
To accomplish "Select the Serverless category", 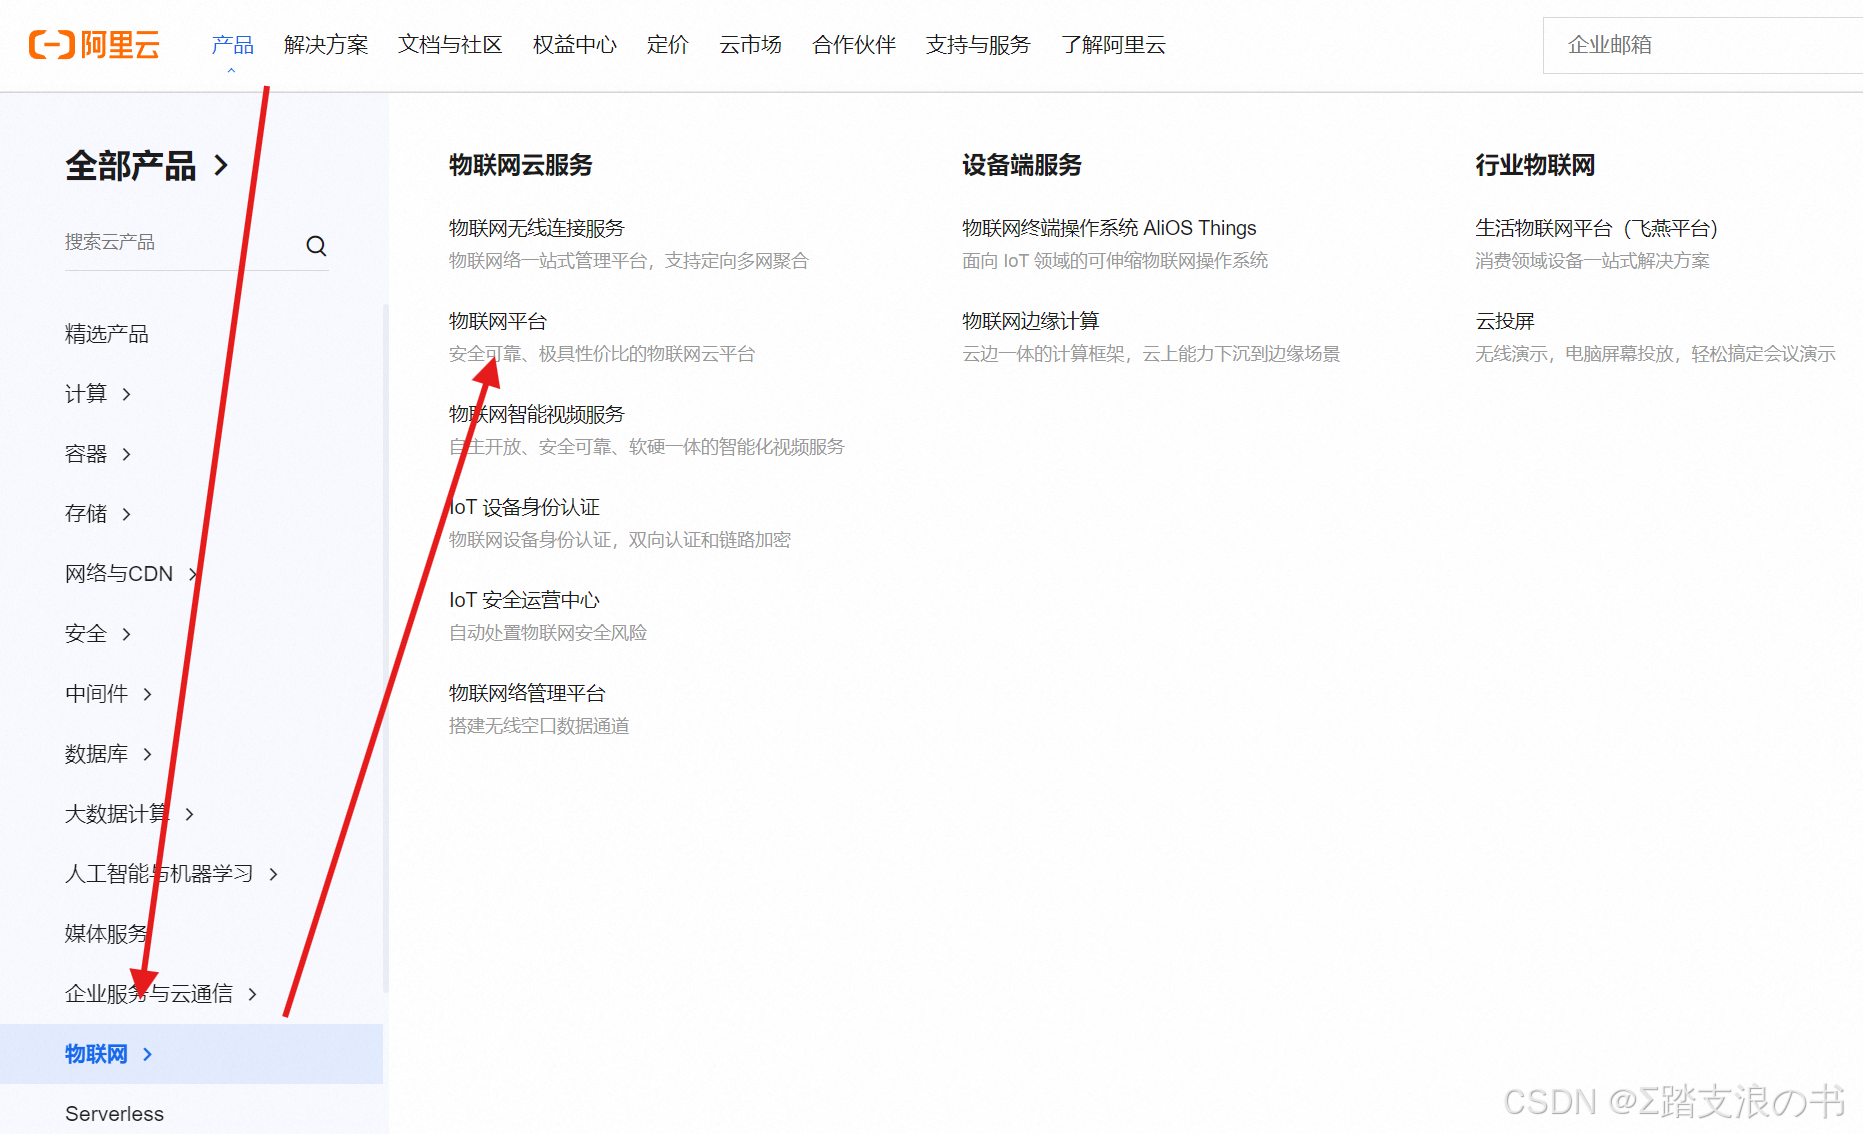I will (x=114, y=1114).
